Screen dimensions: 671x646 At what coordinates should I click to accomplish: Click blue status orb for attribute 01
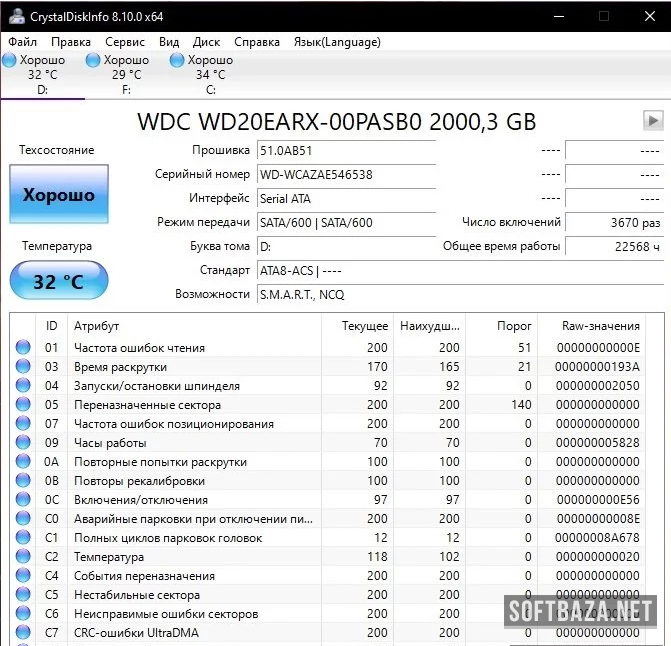23,348
